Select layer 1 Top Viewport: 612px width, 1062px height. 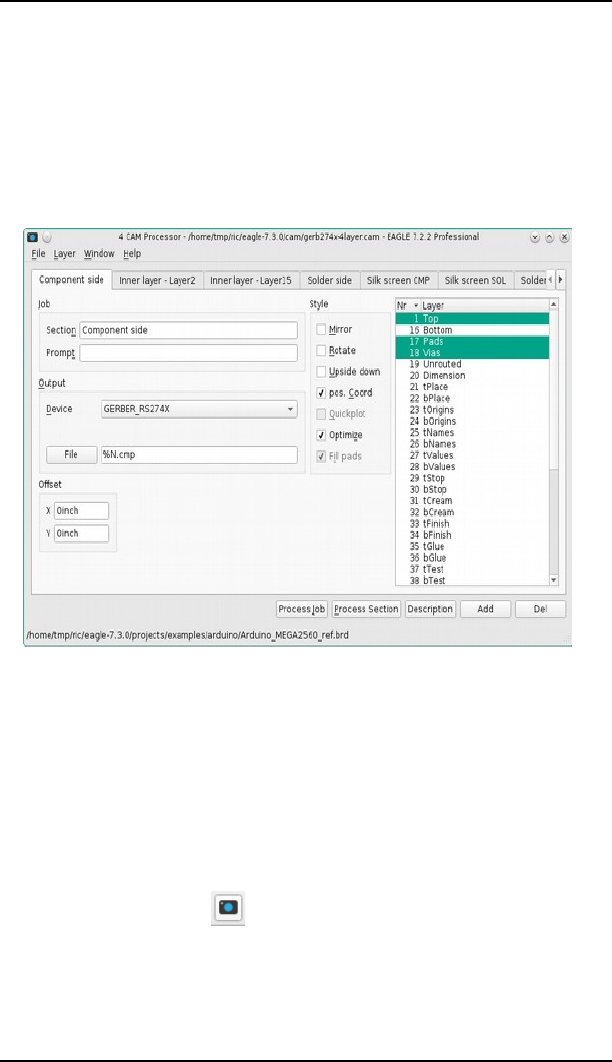473,318
